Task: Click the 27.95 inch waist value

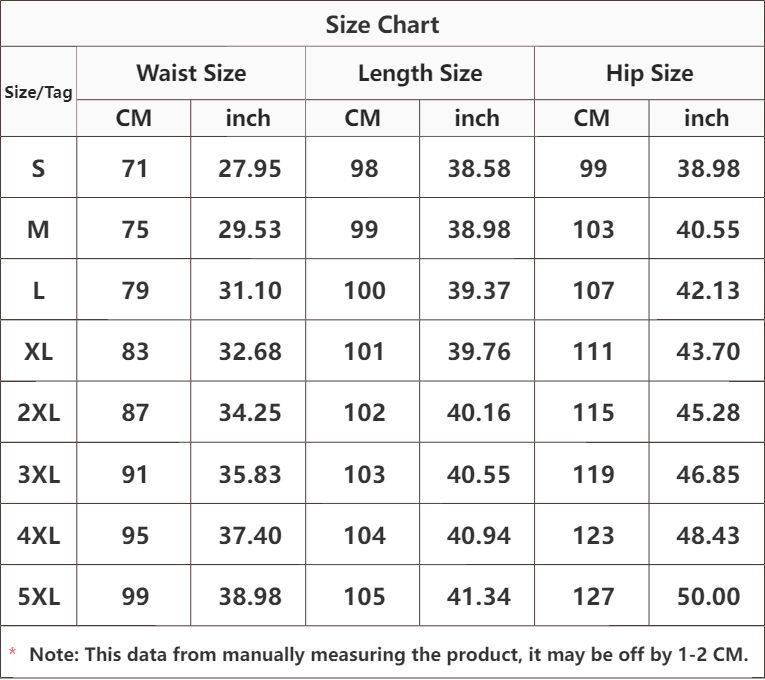Action: [249, 168]
